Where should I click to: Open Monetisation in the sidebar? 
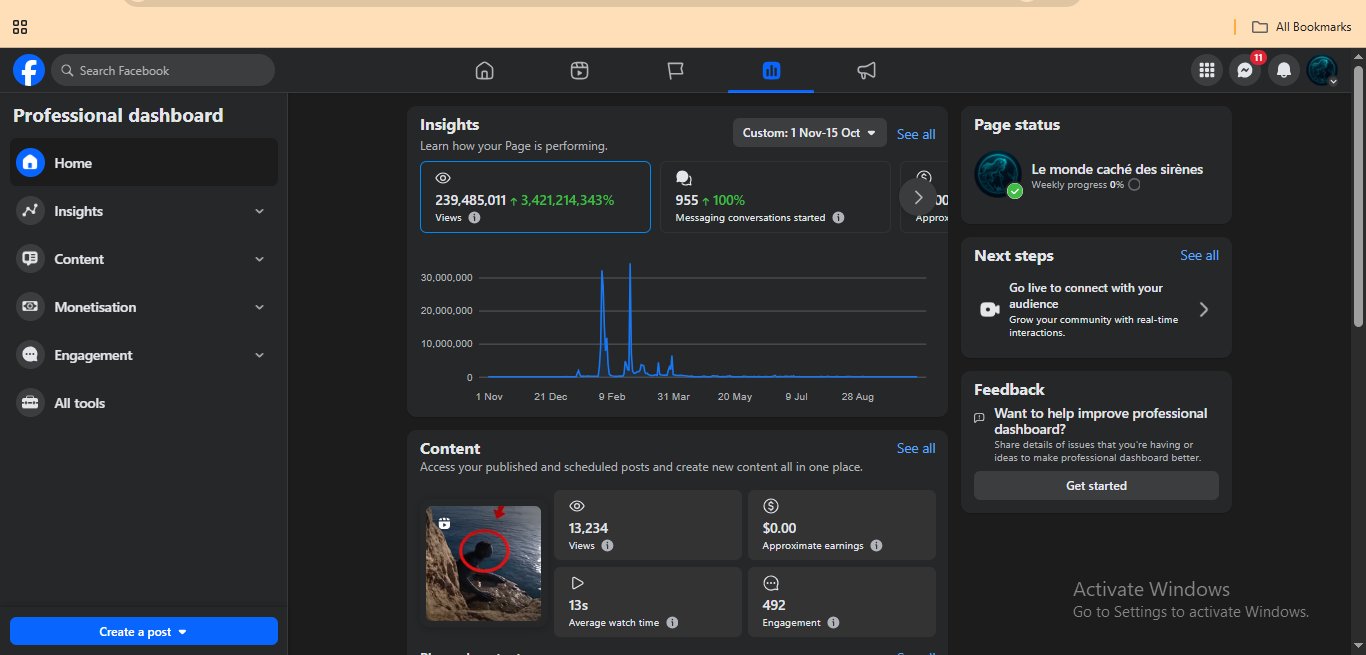point(144,307)
